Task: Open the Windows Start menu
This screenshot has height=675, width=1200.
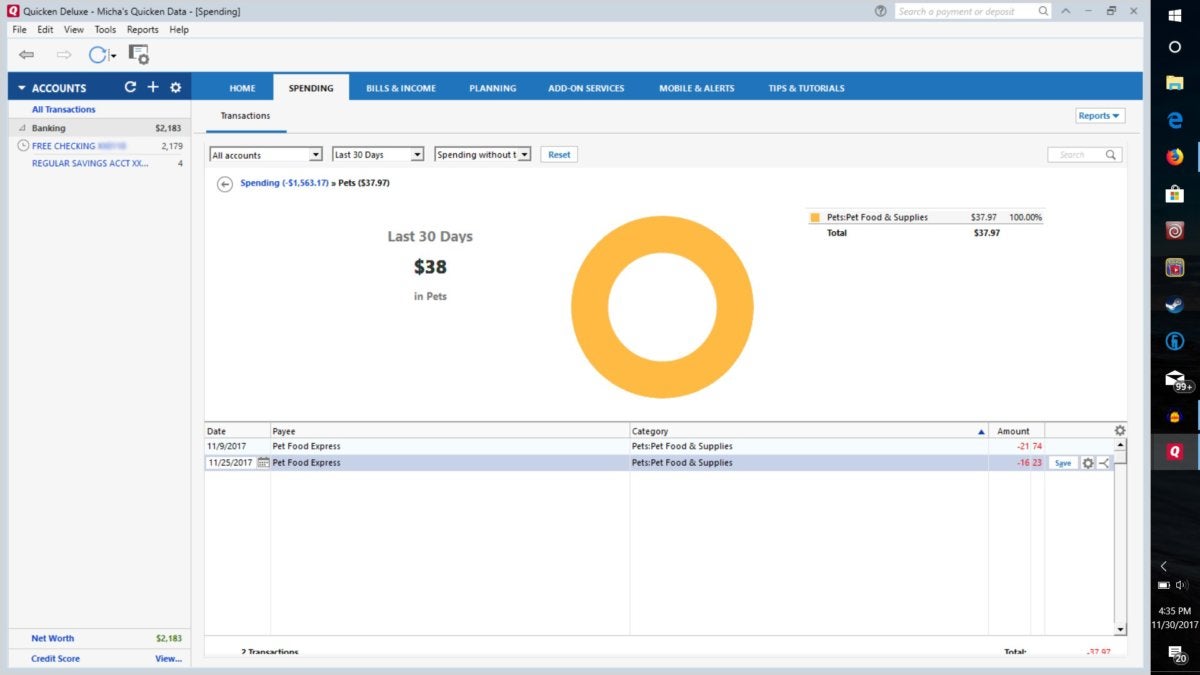Action: coord(1175,15)
